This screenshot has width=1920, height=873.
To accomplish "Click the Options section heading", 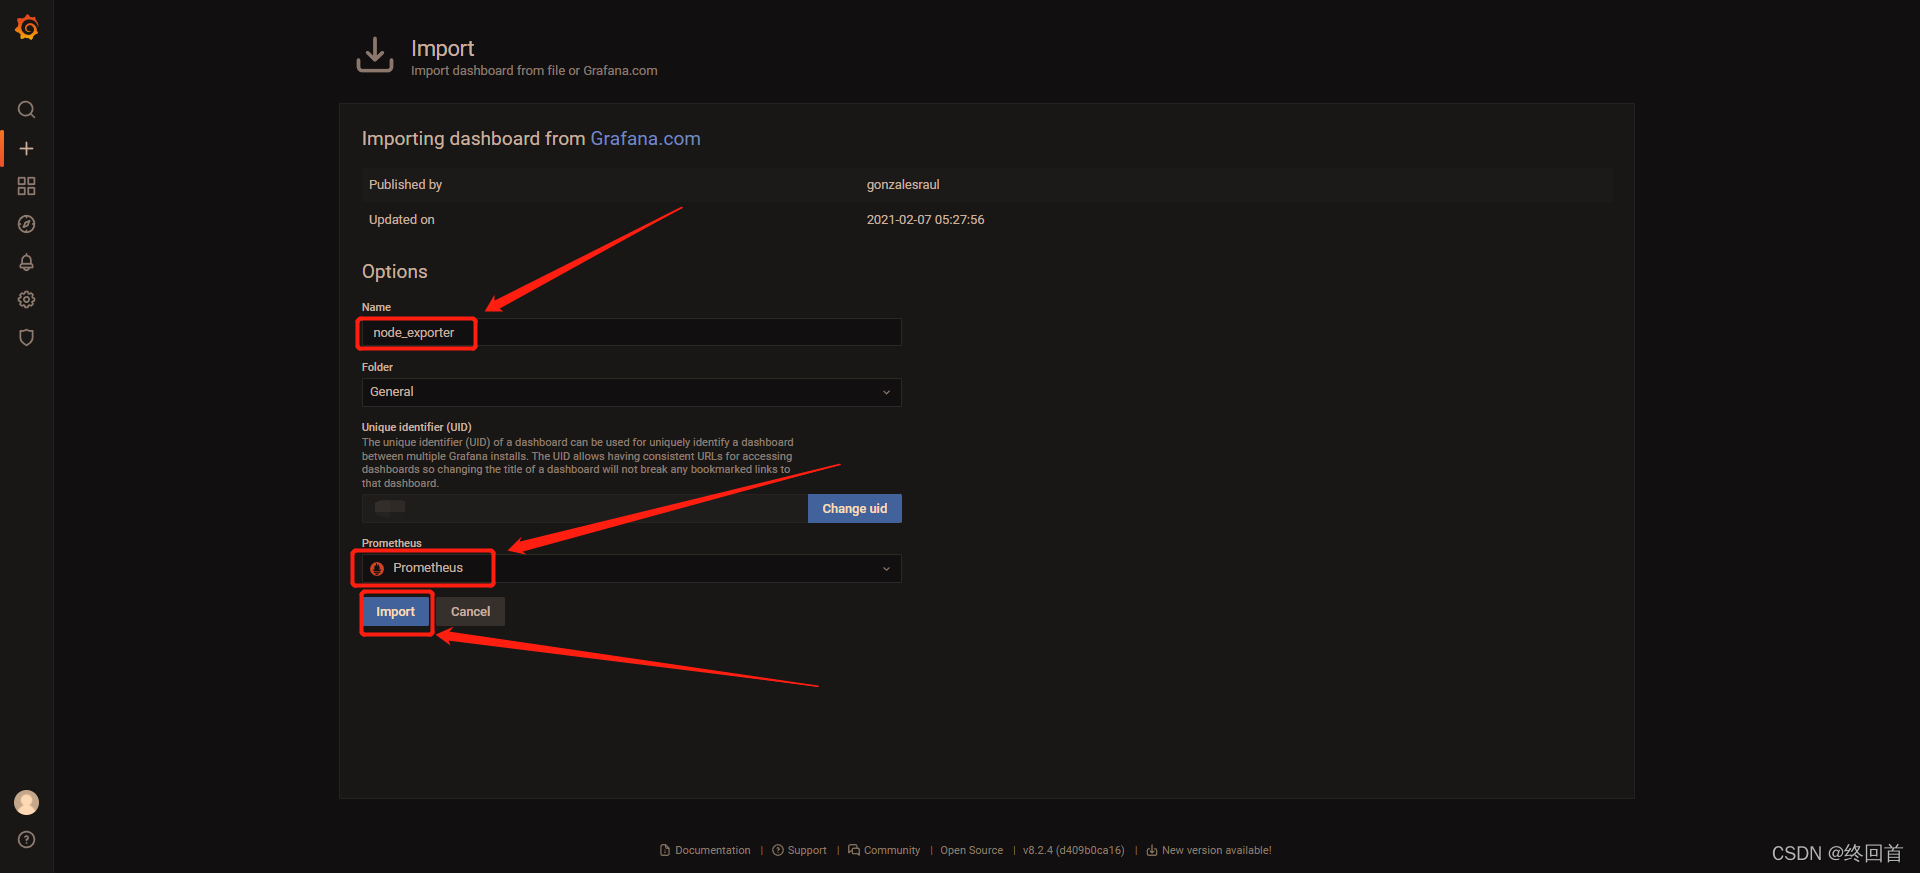I will coord(395,272).
